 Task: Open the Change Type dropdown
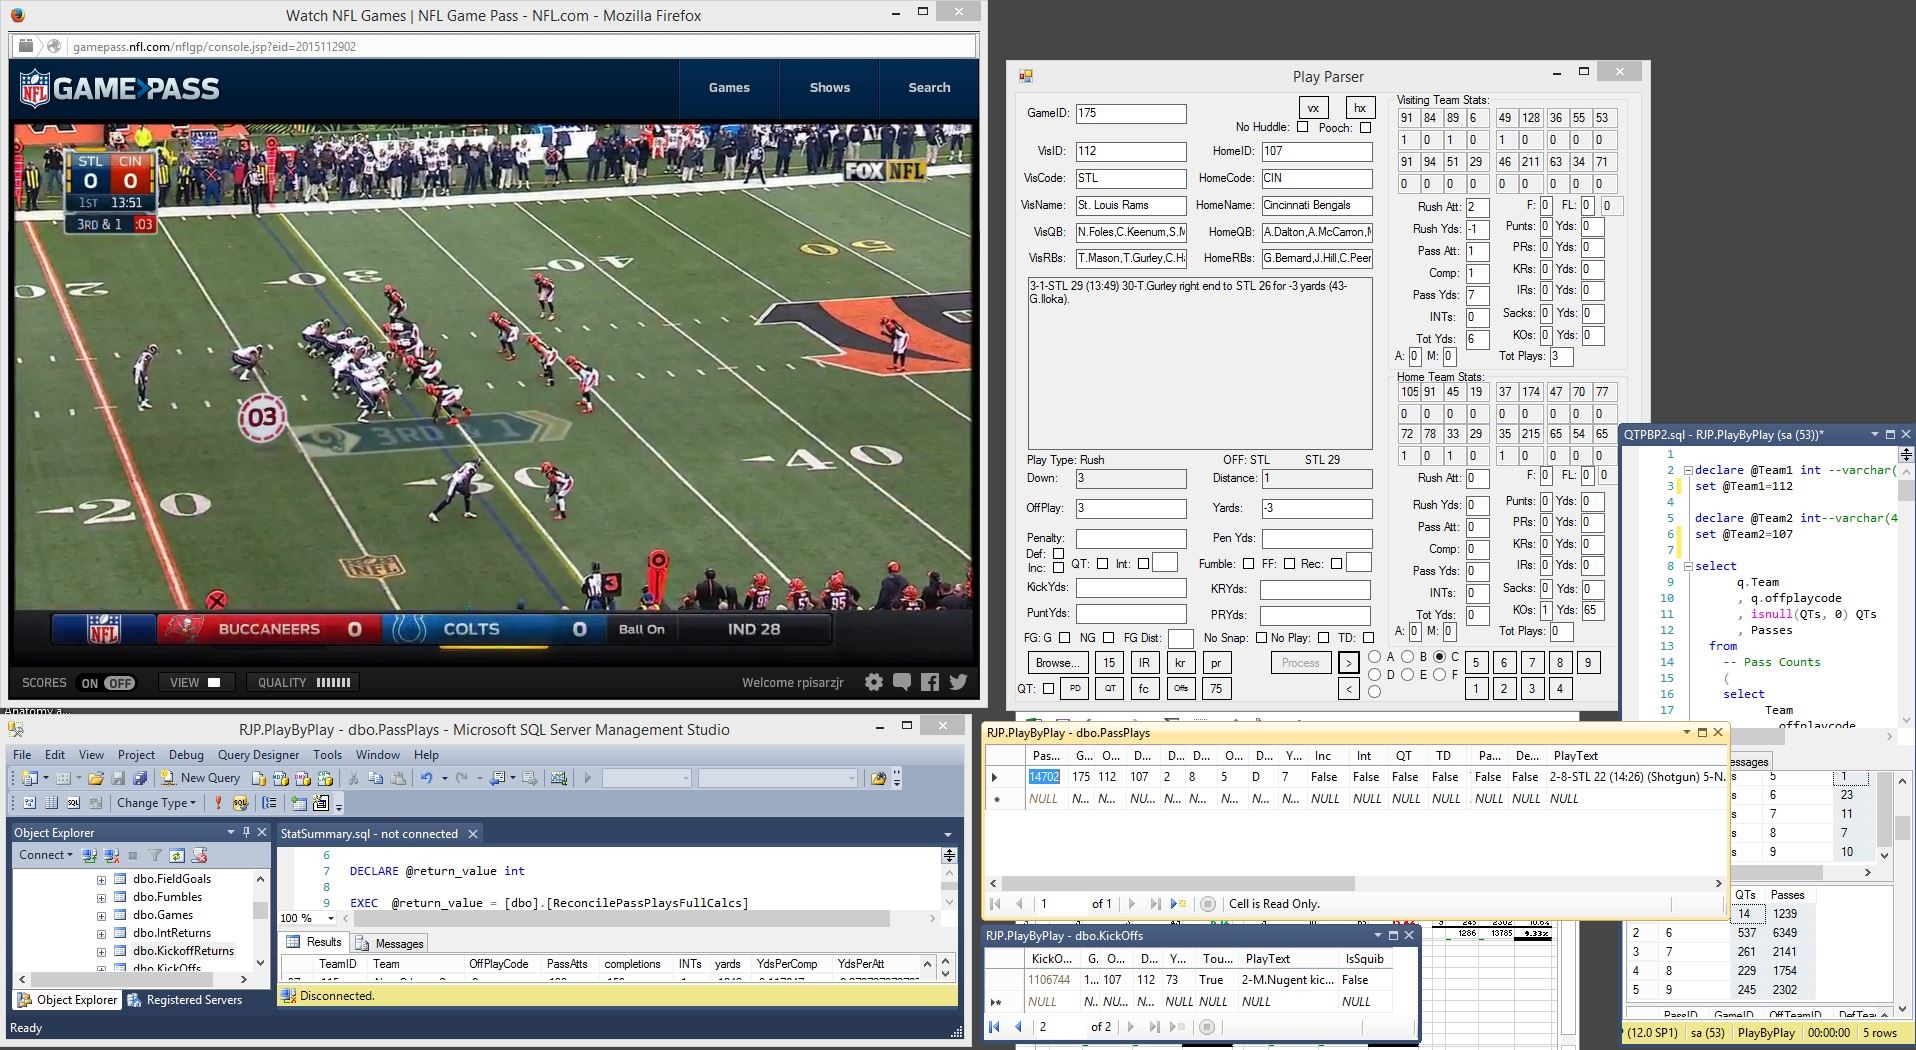tap(156, 803)
